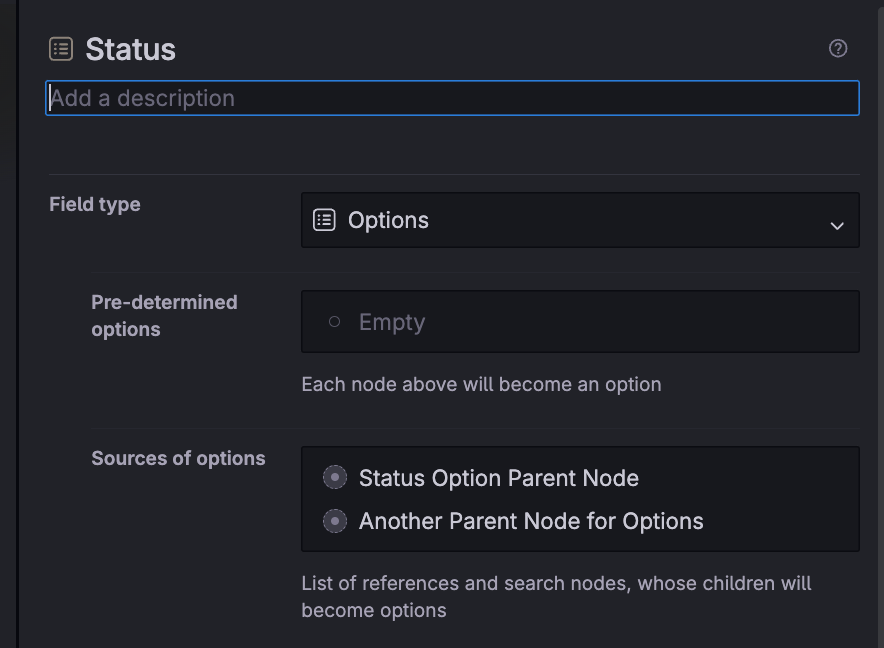Click the Add a description input field
The image size is (884, 648).
click(x=451, y=97)
